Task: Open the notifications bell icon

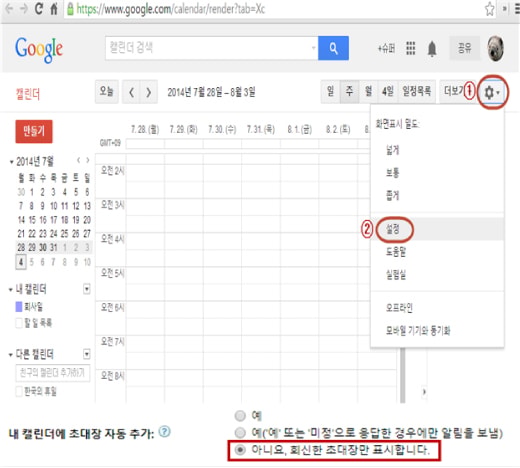Action: pyautogui.click(x=432, y=49)
